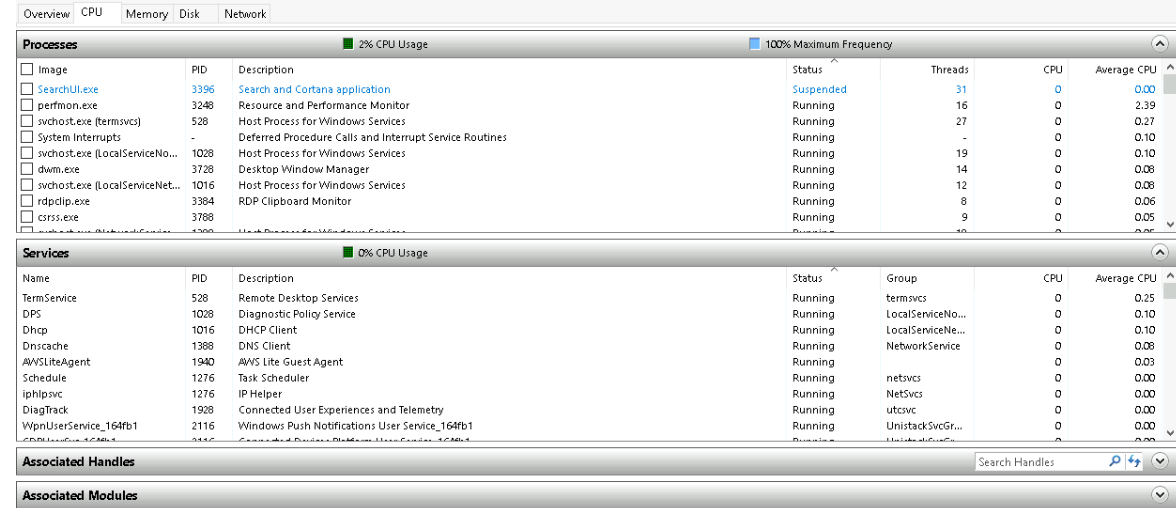Tick the checkbox for perfmon.exe
This screenshot has width=1176, height=508.
pos(28,105)
